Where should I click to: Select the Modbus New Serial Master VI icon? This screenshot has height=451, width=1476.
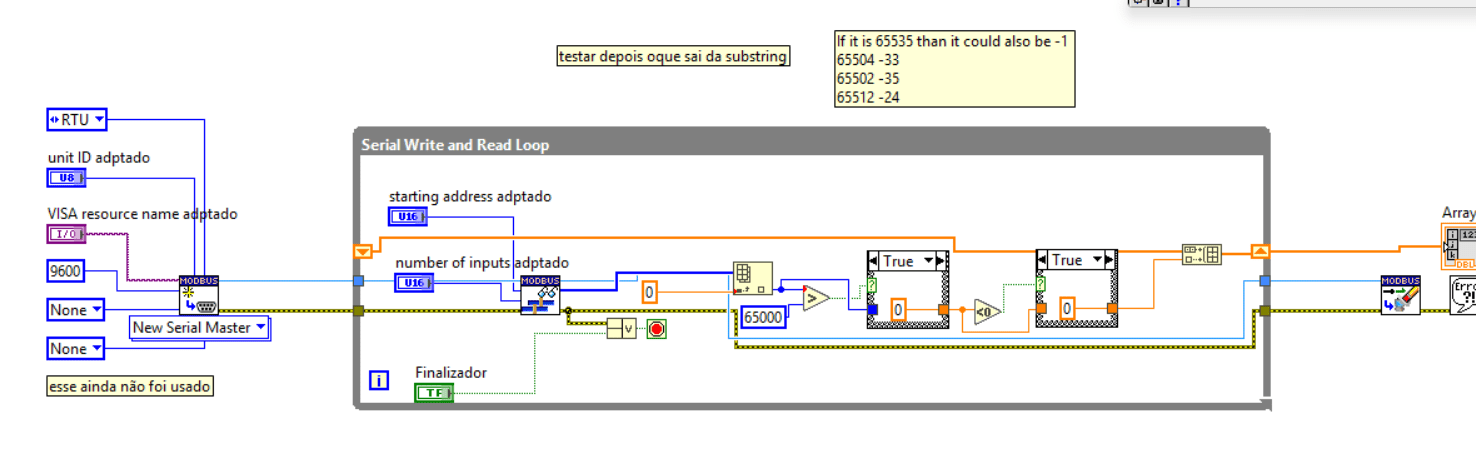coord(198,295)
